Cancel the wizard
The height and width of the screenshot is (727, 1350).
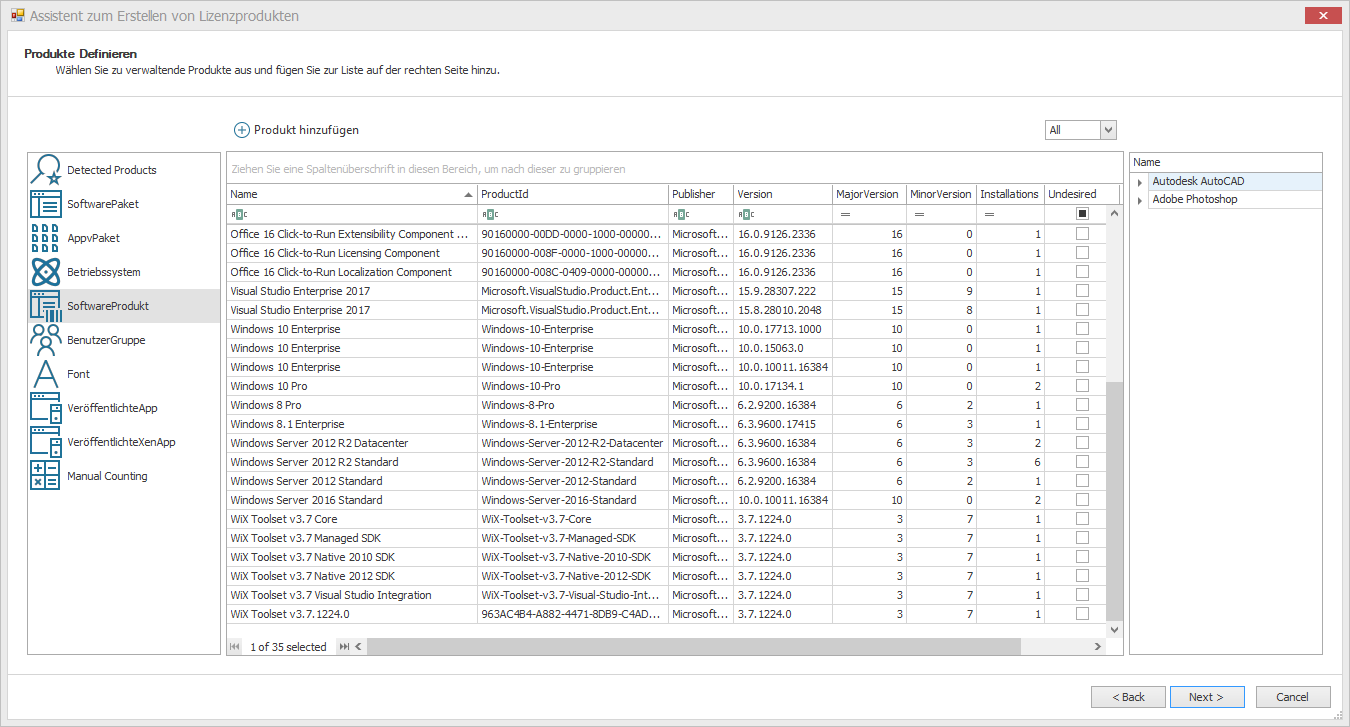click(x=1293, y=697)
